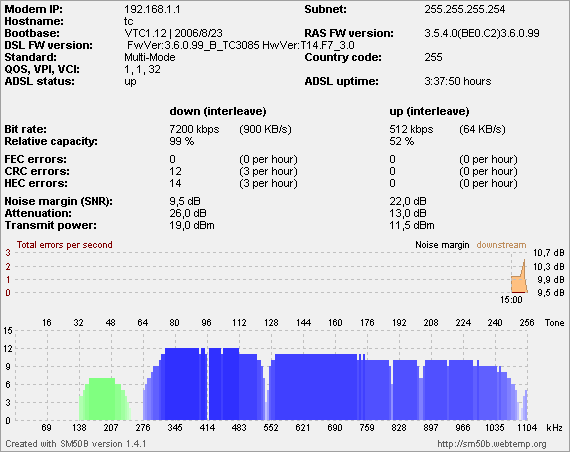Click the ADSL status value up
Viewport: 570px width, 452px height.
[130, 81]
